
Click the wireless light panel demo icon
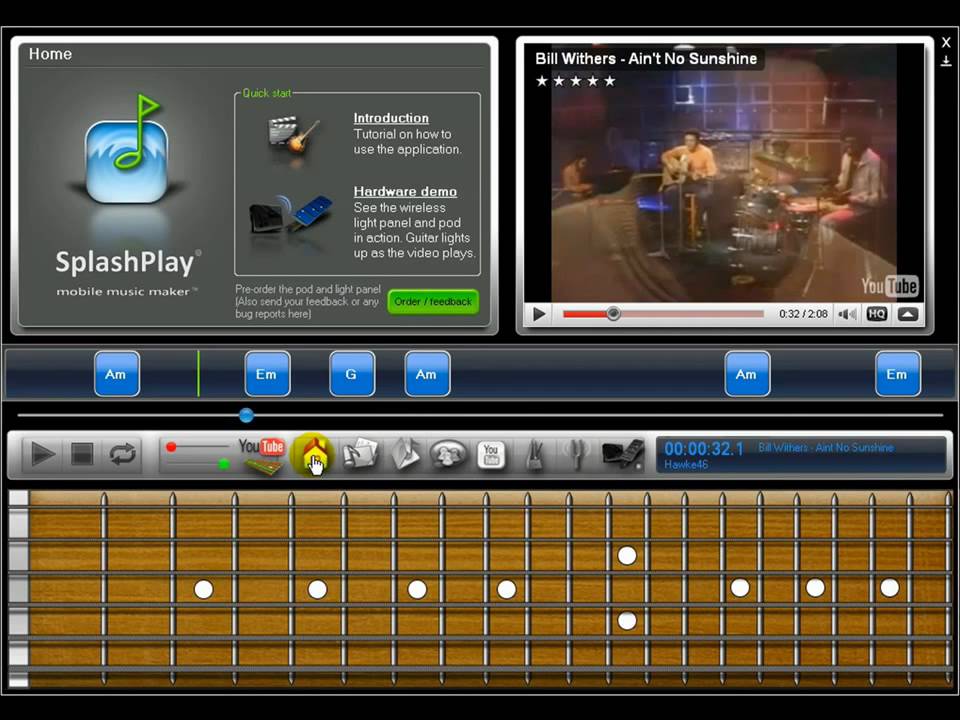click(290, 214)
